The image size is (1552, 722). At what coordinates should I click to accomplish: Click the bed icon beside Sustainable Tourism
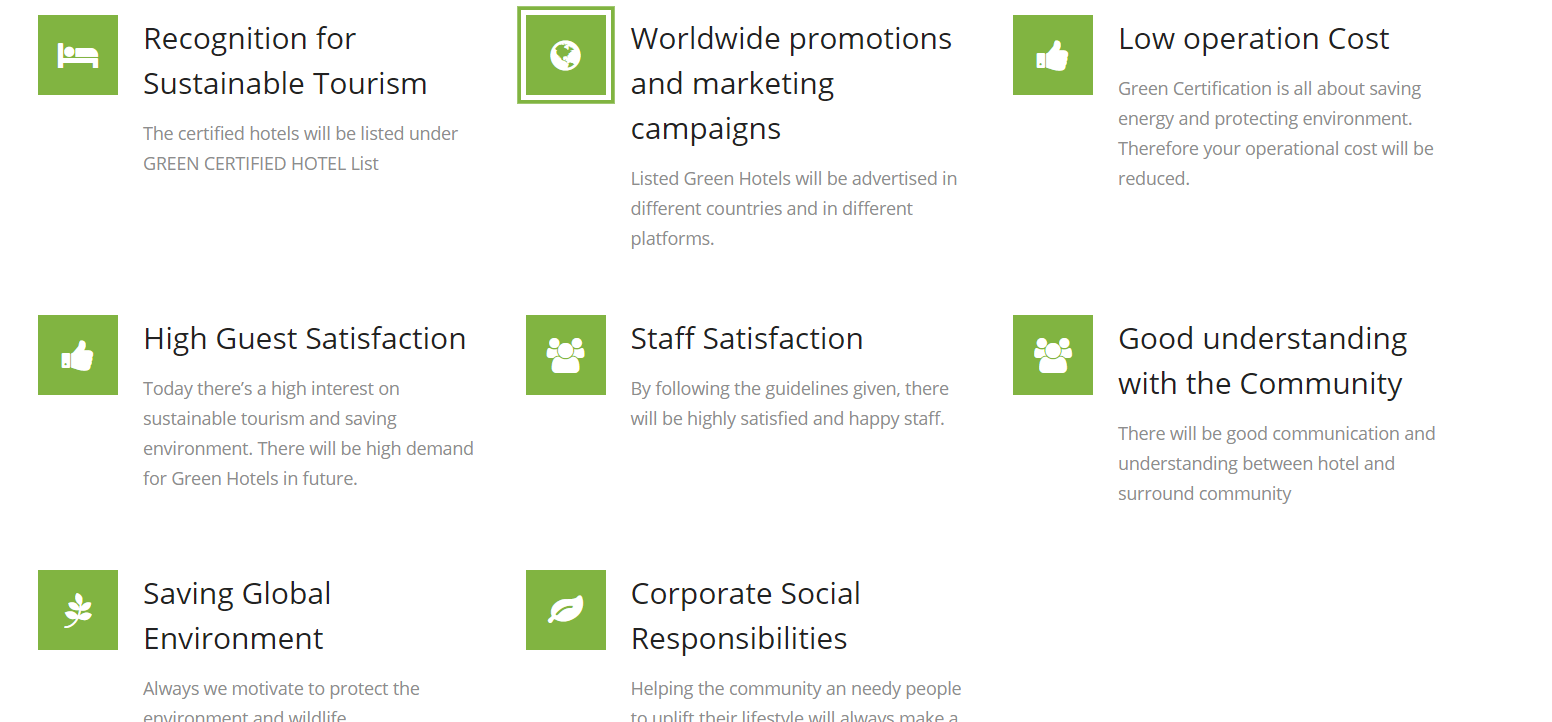point(78,55)
